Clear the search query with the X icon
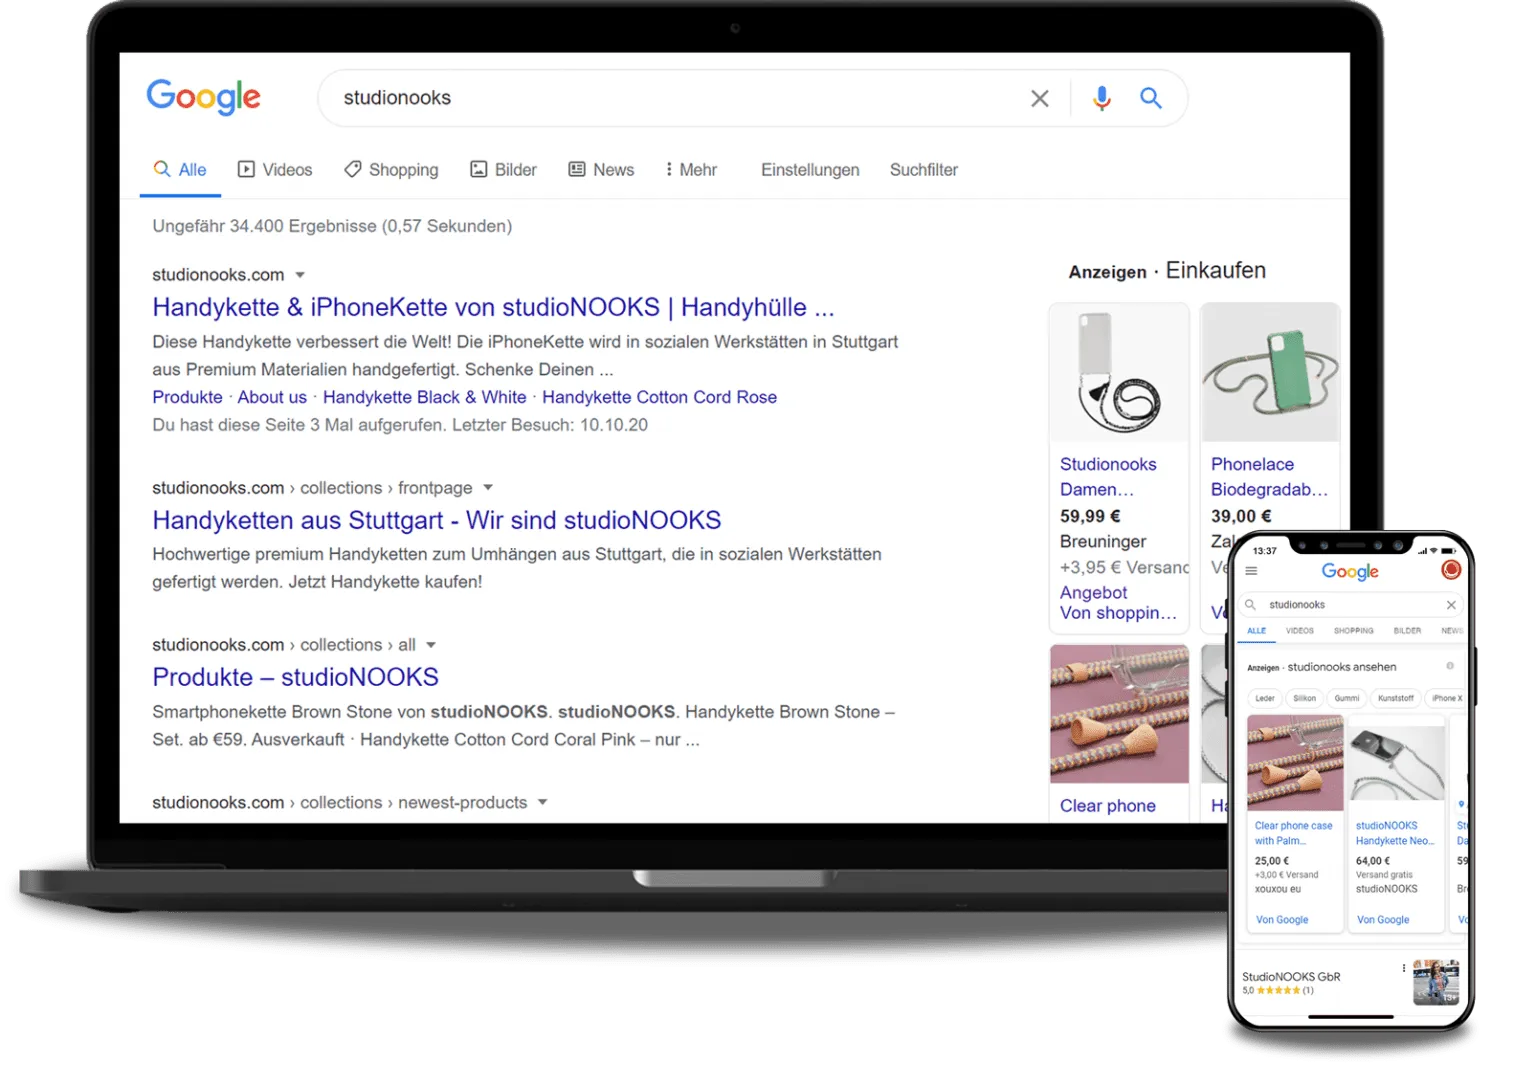 (x=1040, y=98)
